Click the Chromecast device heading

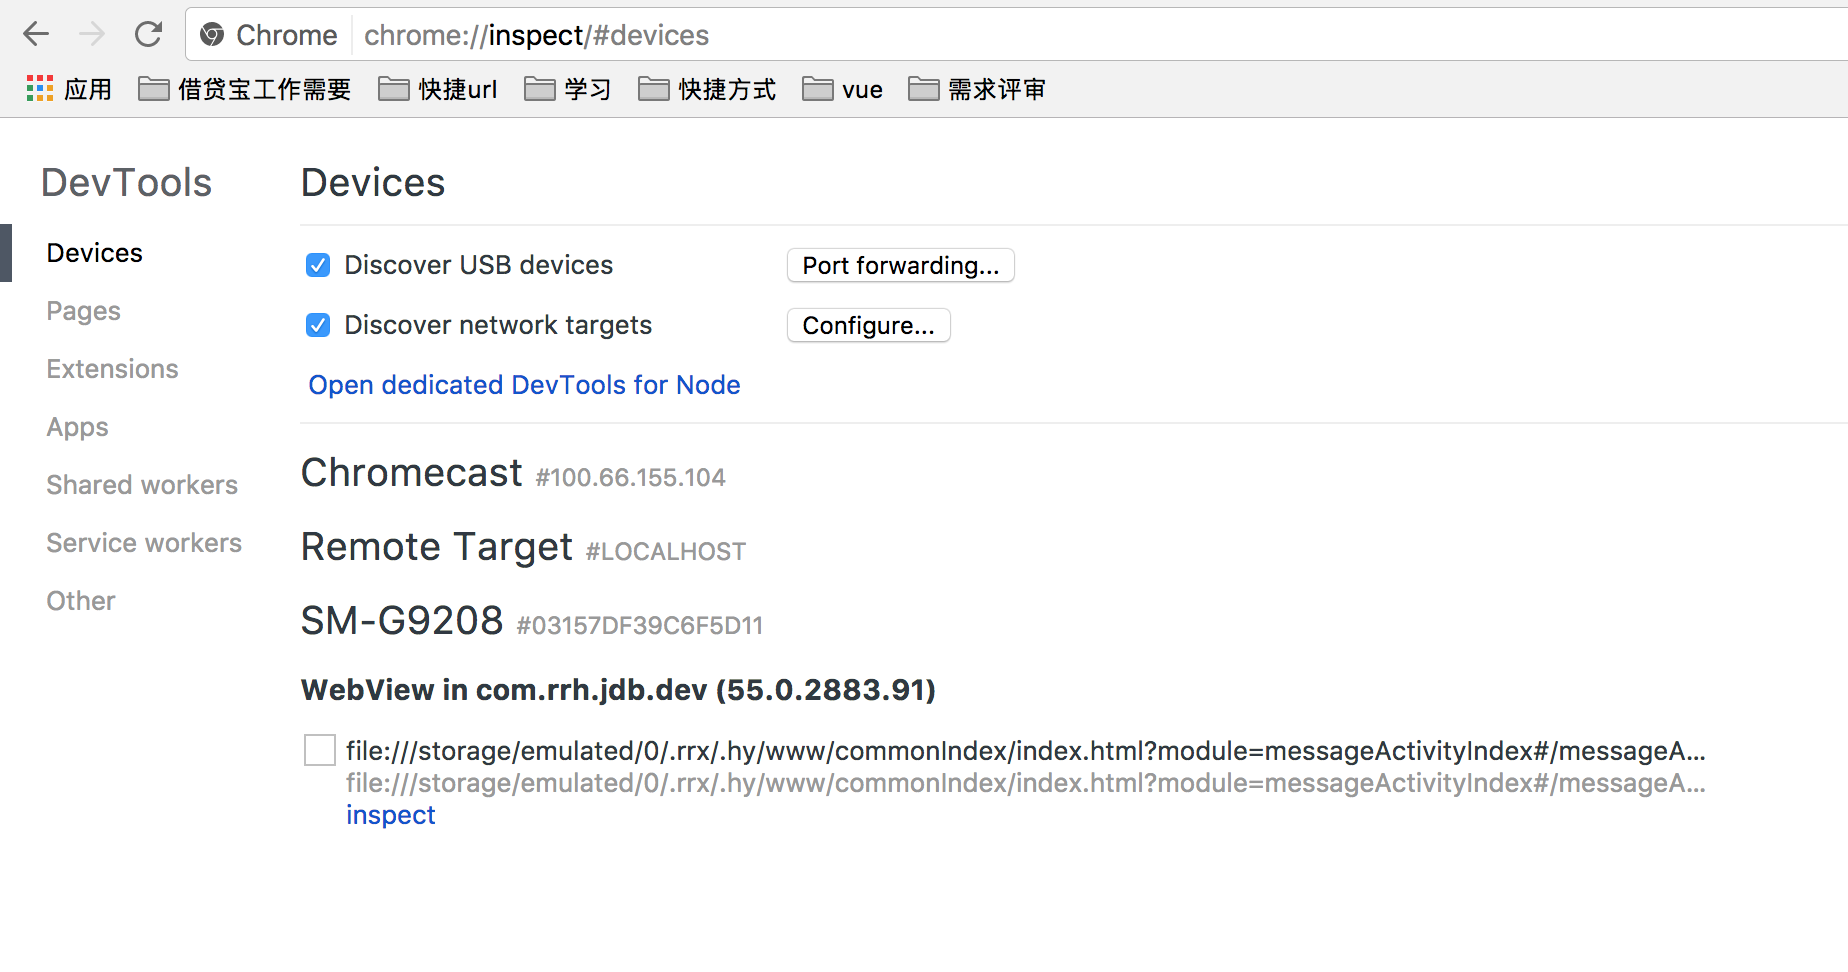pyautogui.click(x=412, y=472)
